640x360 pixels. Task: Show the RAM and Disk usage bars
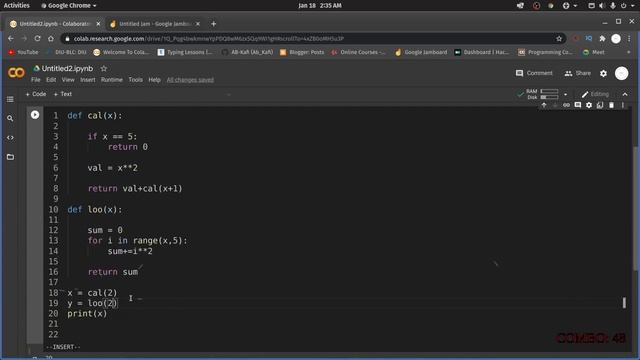(542, 94)
